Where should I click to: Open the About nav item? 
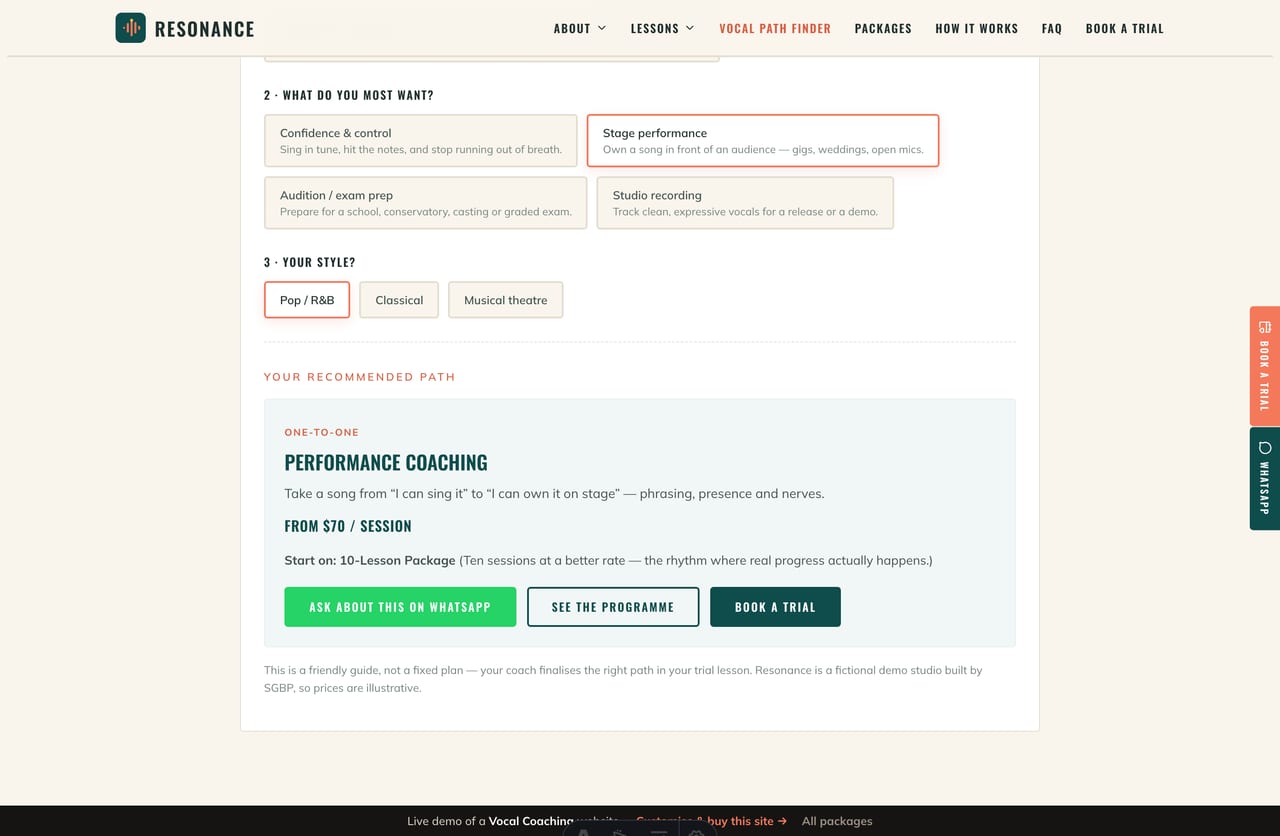tap(580, 28)
